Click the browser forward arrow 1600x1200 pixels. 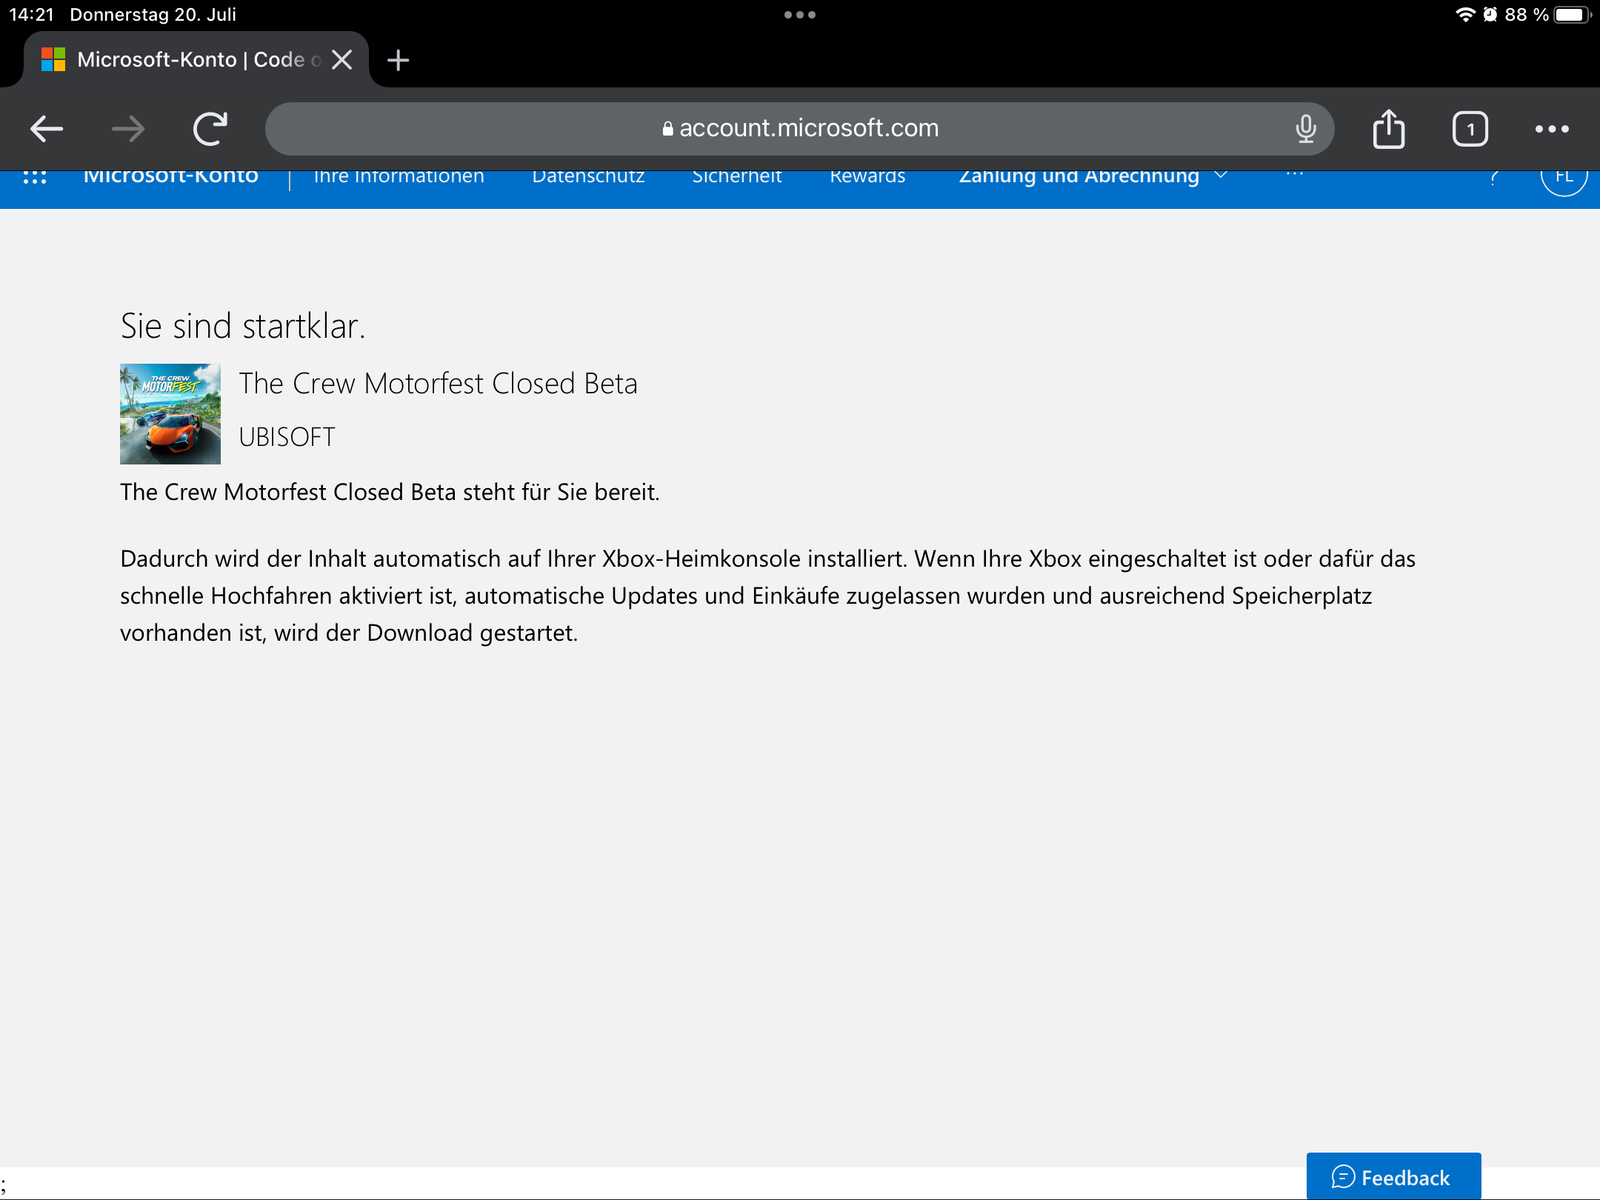(x=128, y=128)
